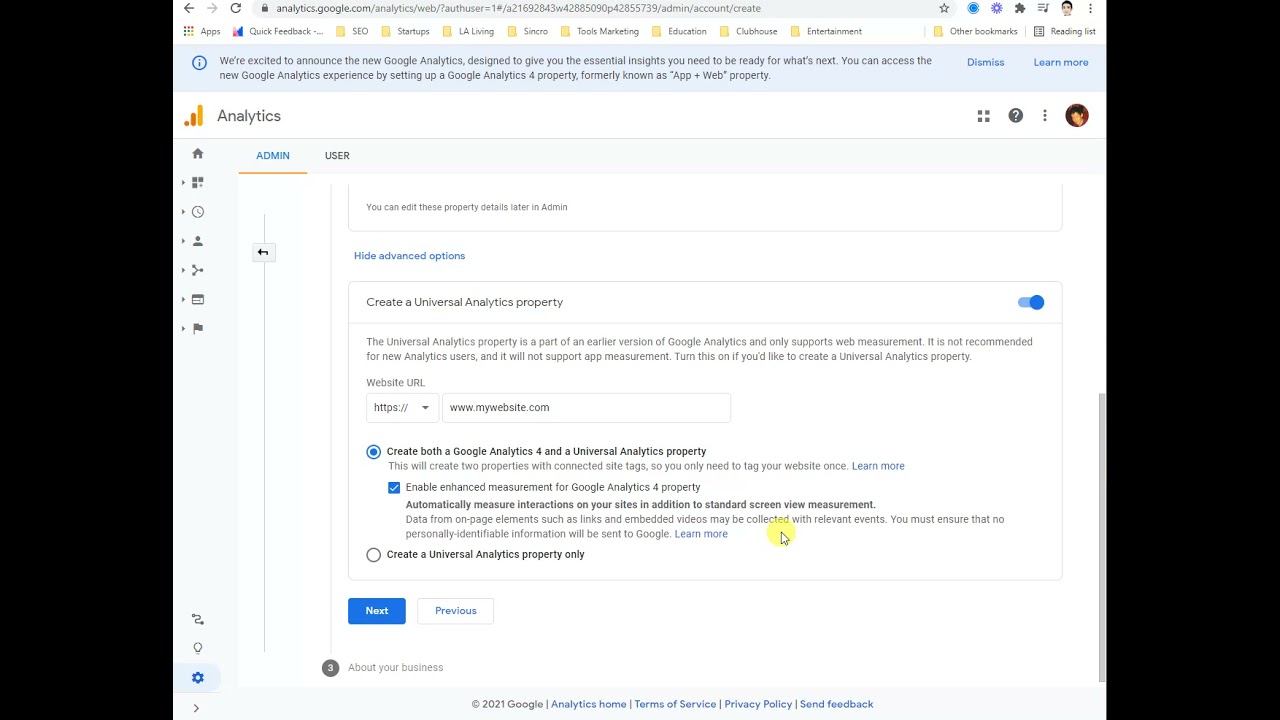Expand the Conversions section arrow in sidebar

pos(183,328)
